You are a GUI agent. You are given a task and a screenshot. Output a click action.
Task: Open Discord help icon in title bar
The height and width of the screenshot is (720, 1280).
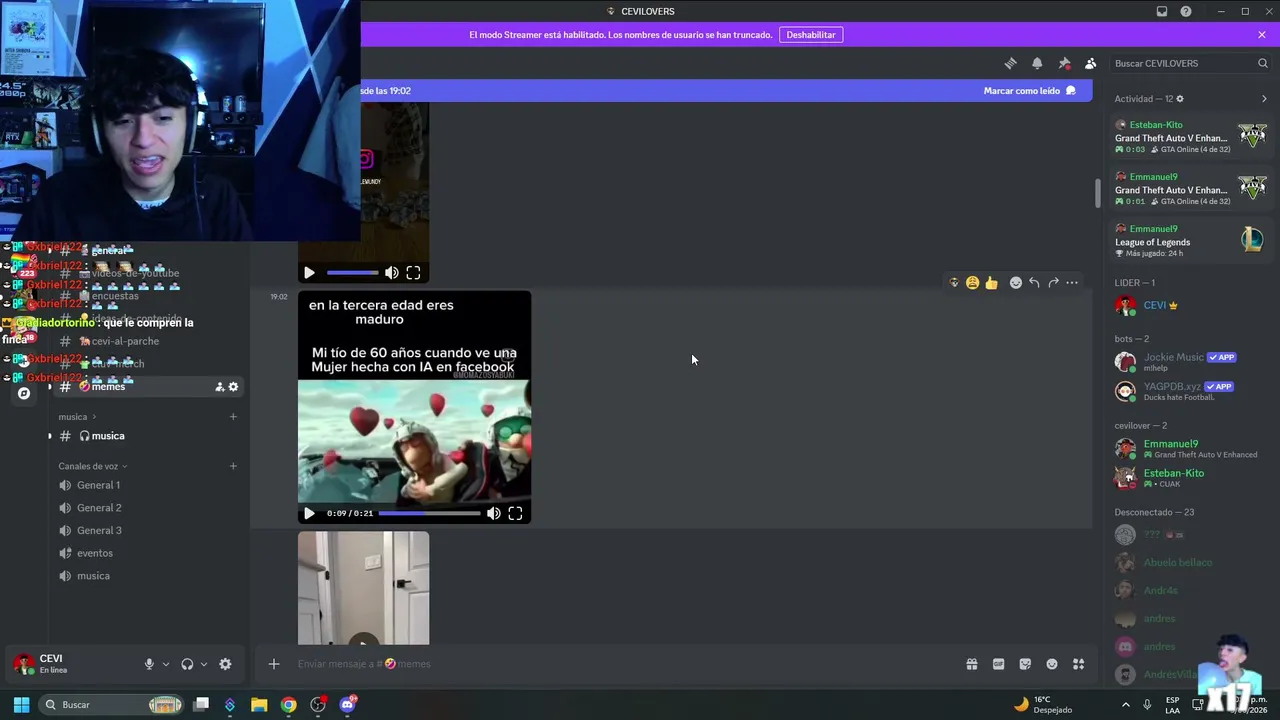(x=1186, y=11)
